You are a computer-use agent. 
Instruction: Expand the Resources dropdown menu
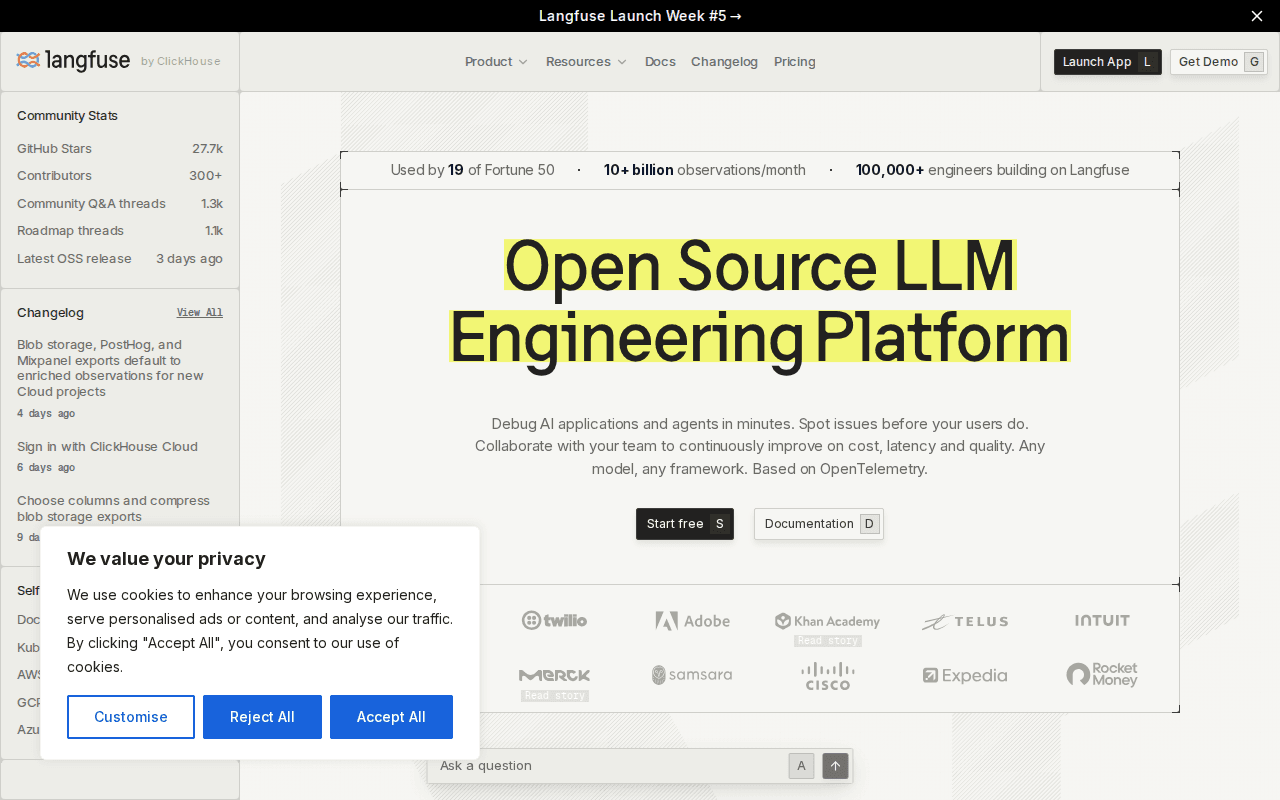point(586,62)
